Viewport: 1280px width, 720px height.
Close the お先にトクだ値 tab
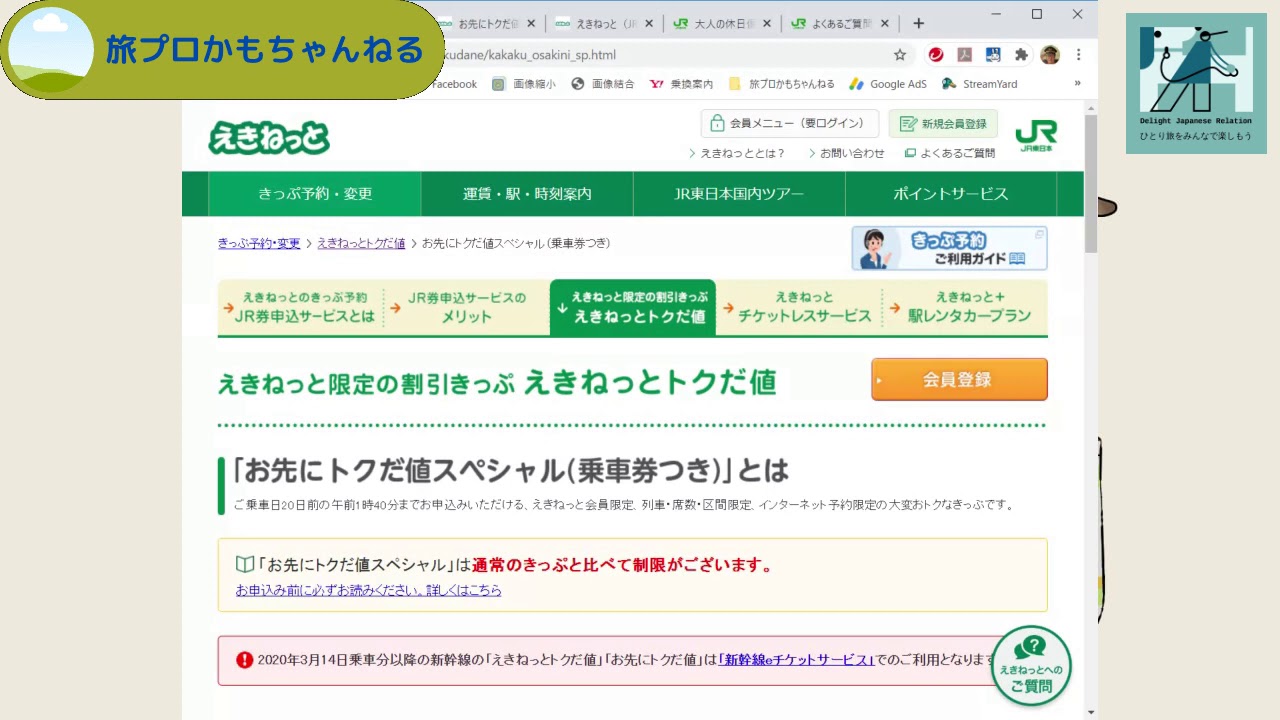[531, 23]
